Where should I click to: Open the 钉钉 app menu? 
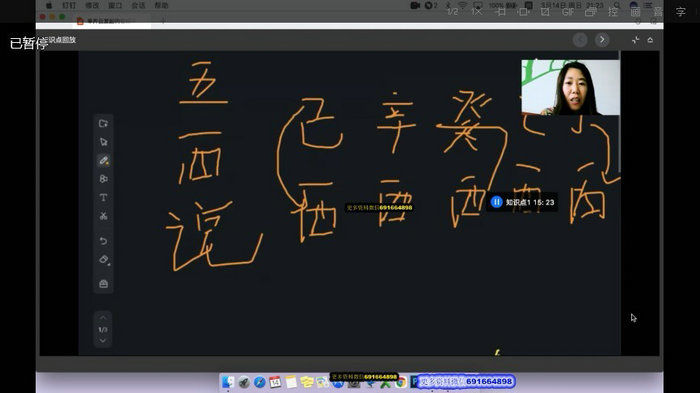[69, 5]
